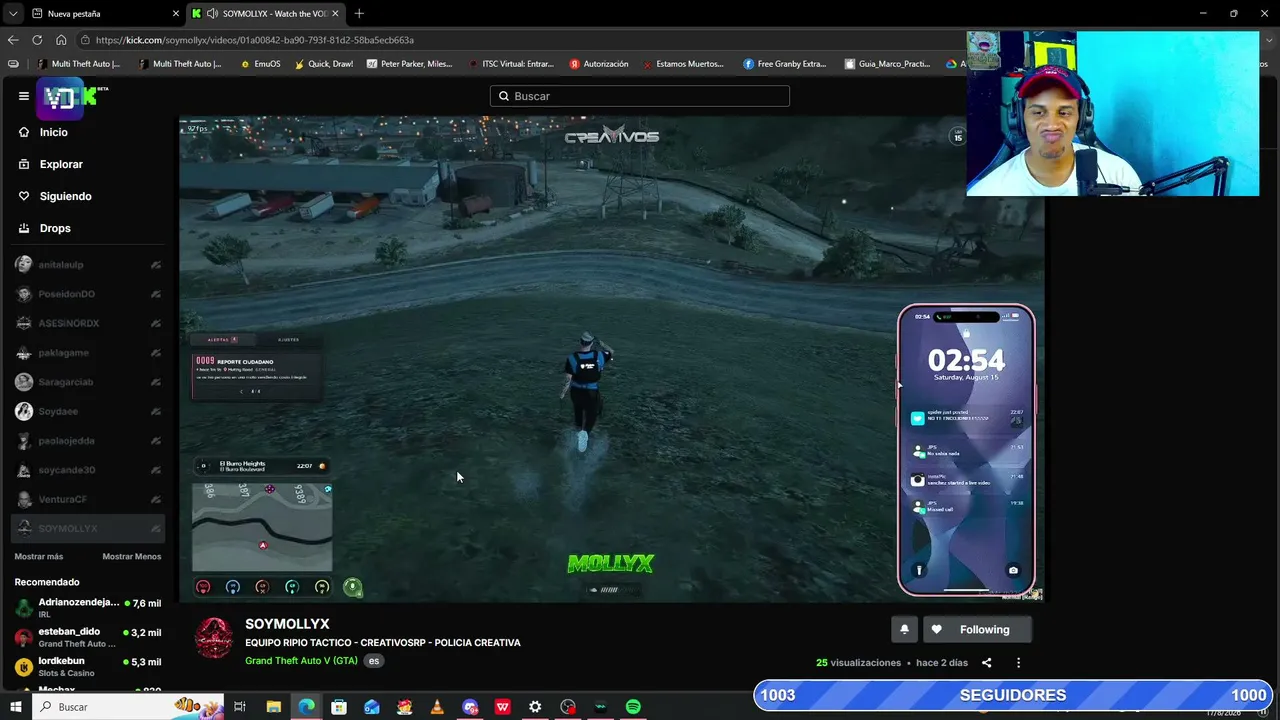Image resolution: width=1280 pixels, height=720 pixels.
Task: Open the Kick sidebar hamburger menu
Action: point(23,96)
